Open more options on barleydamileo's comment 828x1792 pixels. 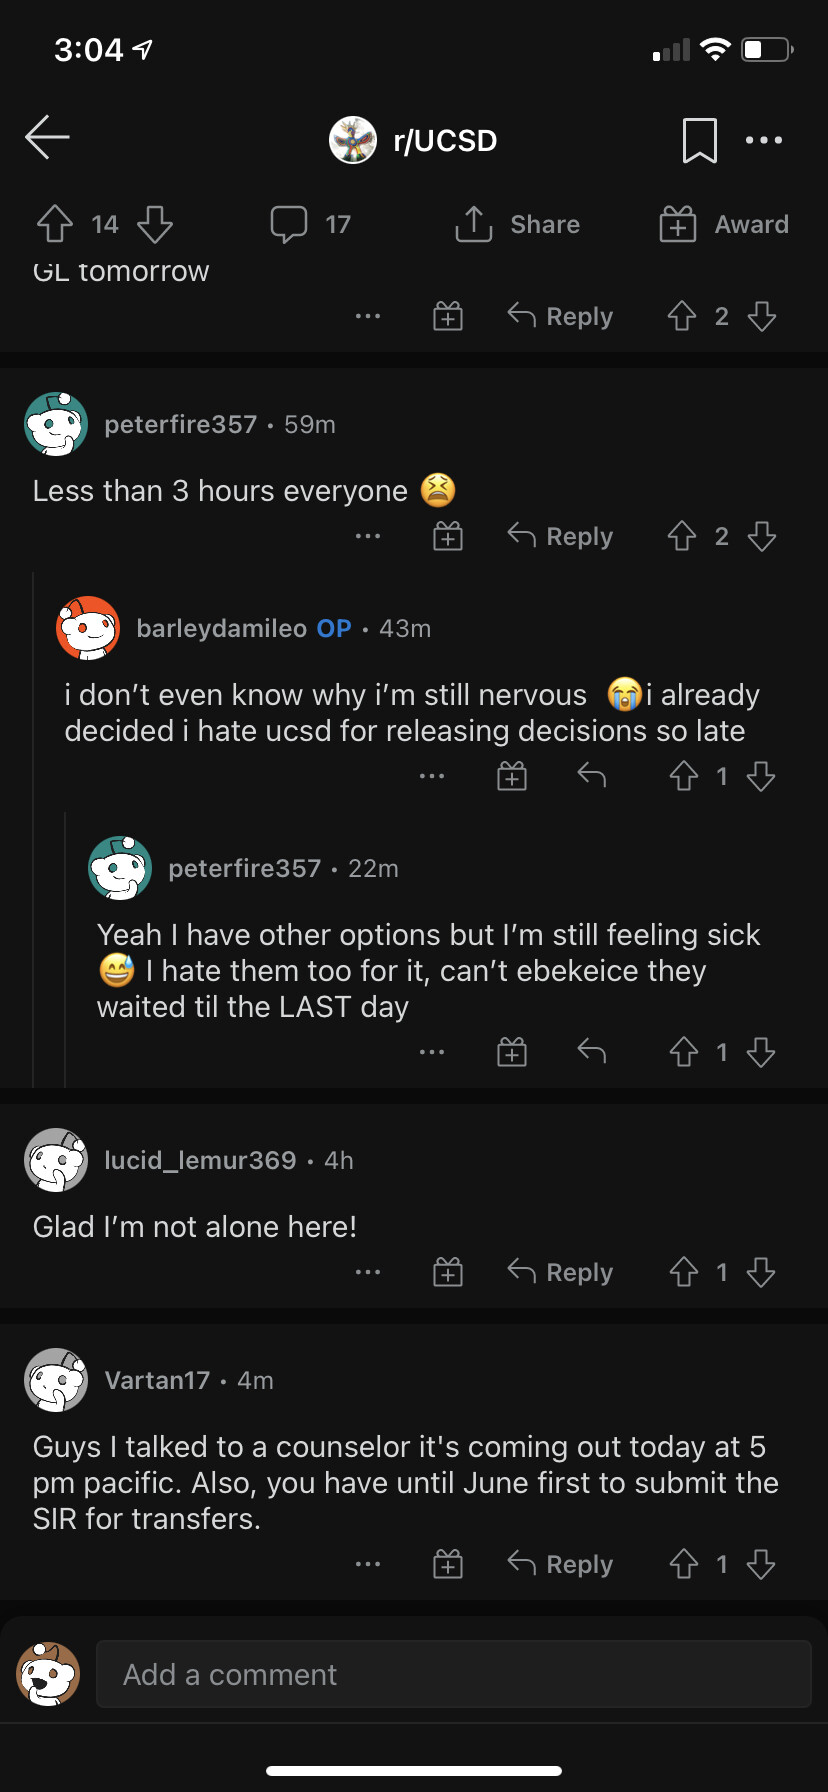[x=432, y=776]
